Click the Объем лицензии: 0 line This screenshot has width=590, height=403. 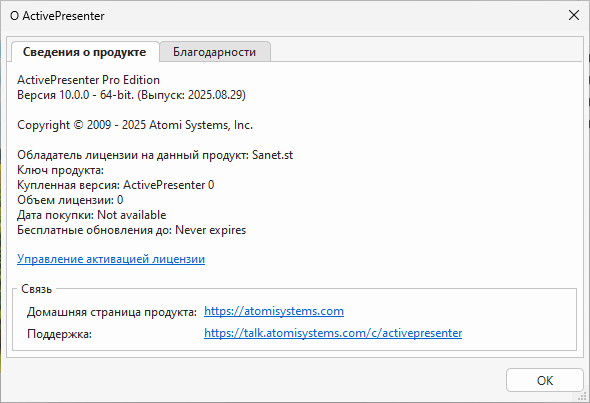[x=70, y=200]
